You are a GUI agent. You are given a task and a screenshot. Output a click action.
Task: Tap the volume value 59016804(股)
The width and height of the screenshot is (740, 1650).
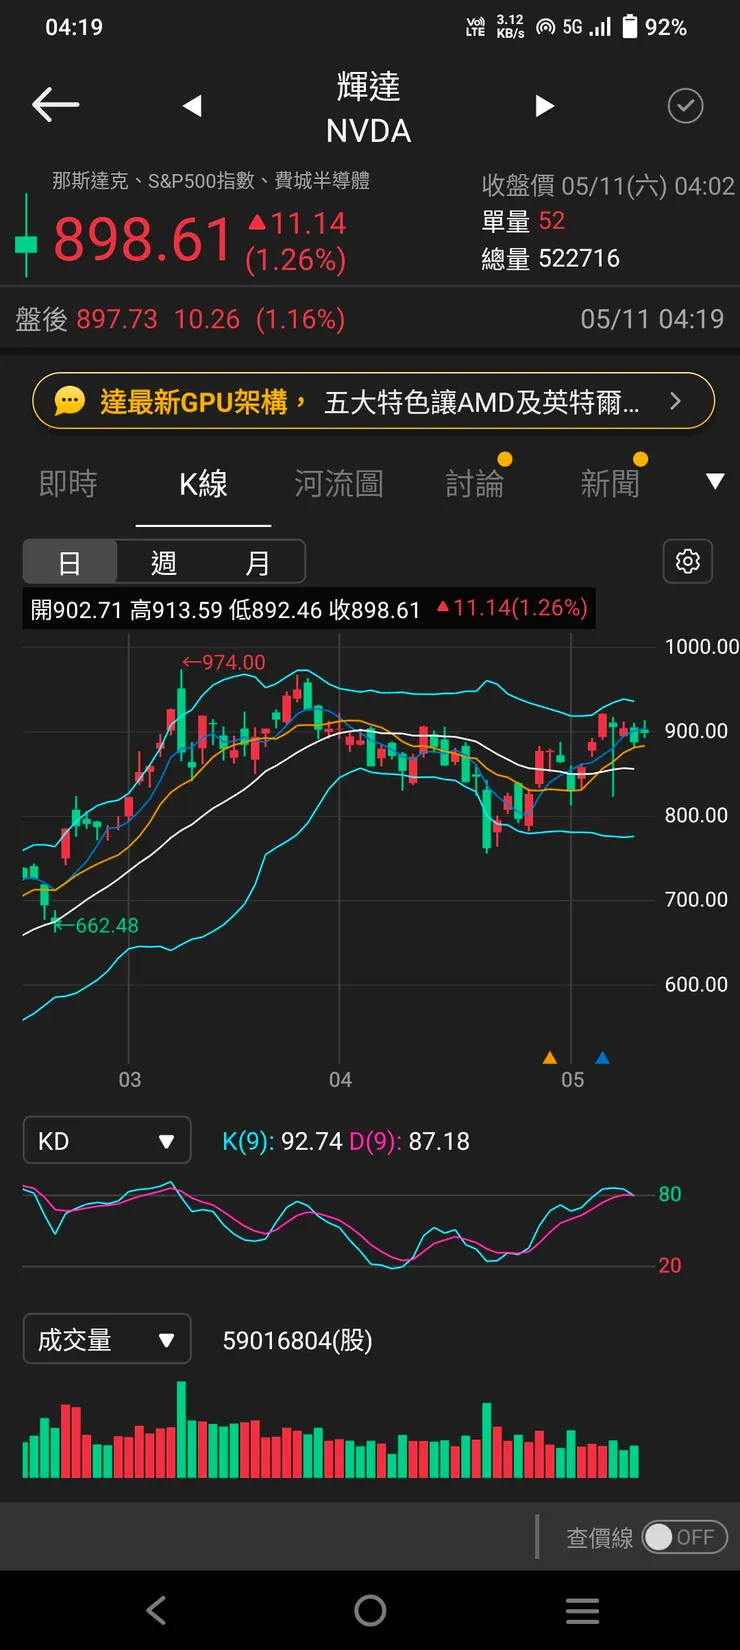click(x=297, y=1340)
